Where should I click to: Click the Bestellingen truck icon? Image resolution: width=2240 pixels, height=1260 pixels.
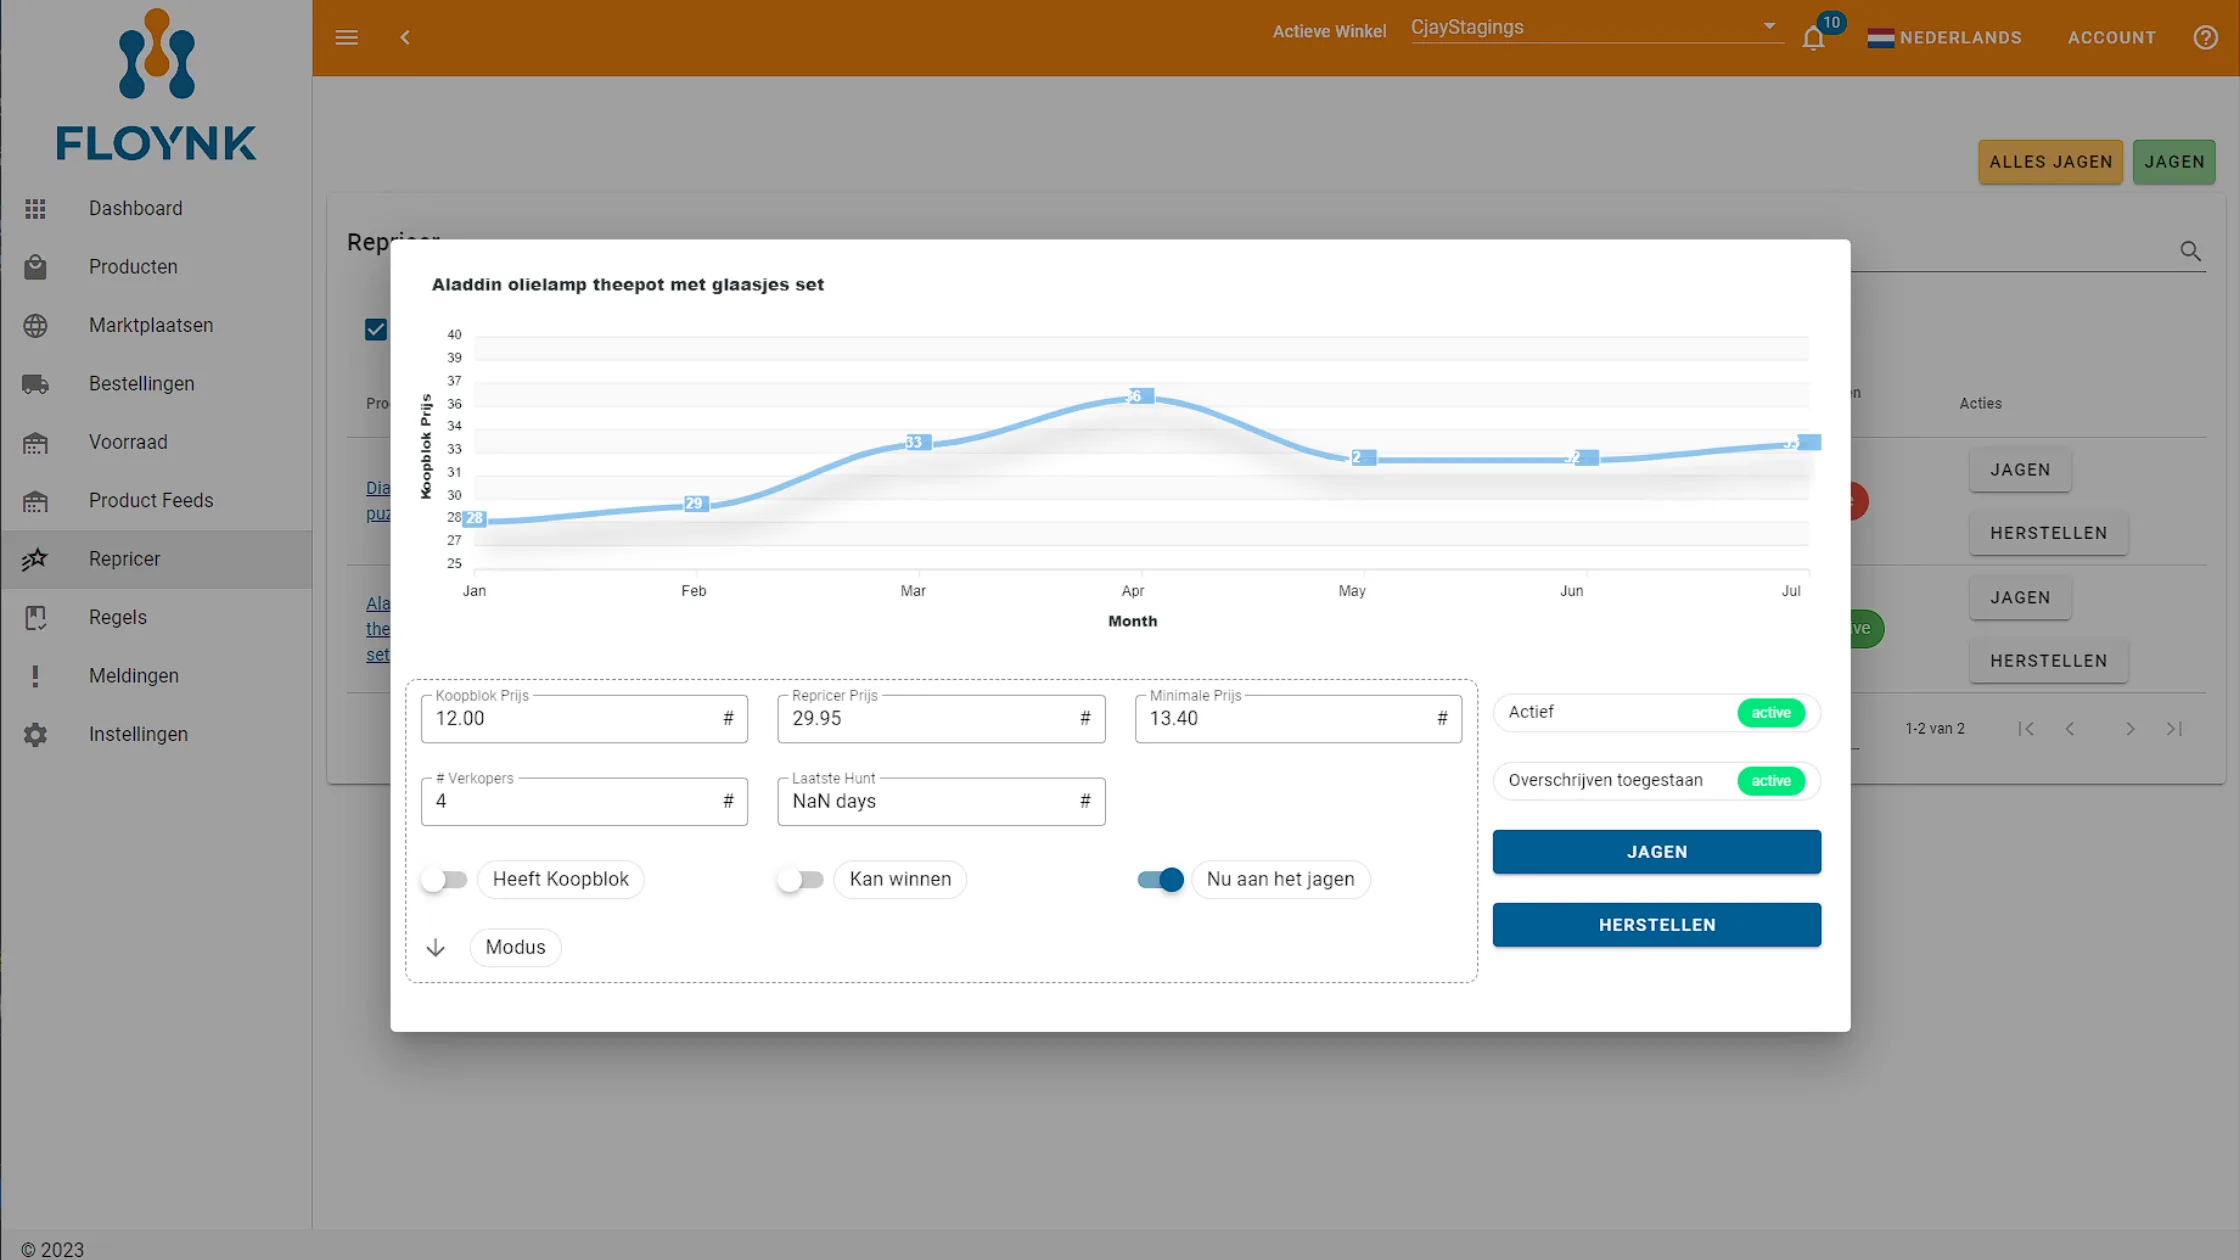[35, 384]
